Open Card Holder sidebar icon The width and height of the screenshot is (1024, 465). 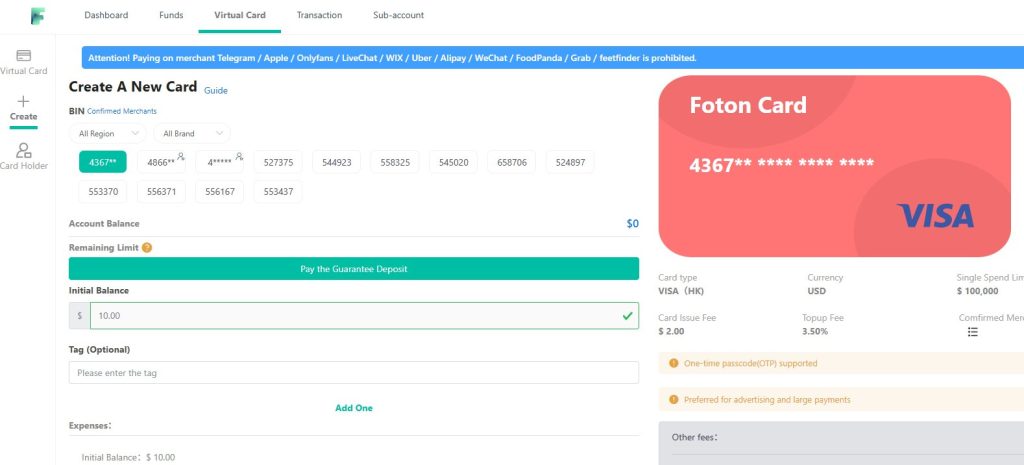click(24, 151)
